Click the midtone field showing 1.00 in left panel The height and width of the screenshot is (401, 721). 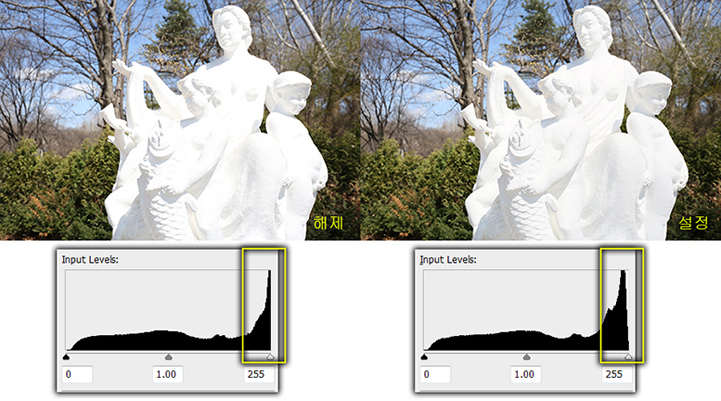(x=168, y=374)
